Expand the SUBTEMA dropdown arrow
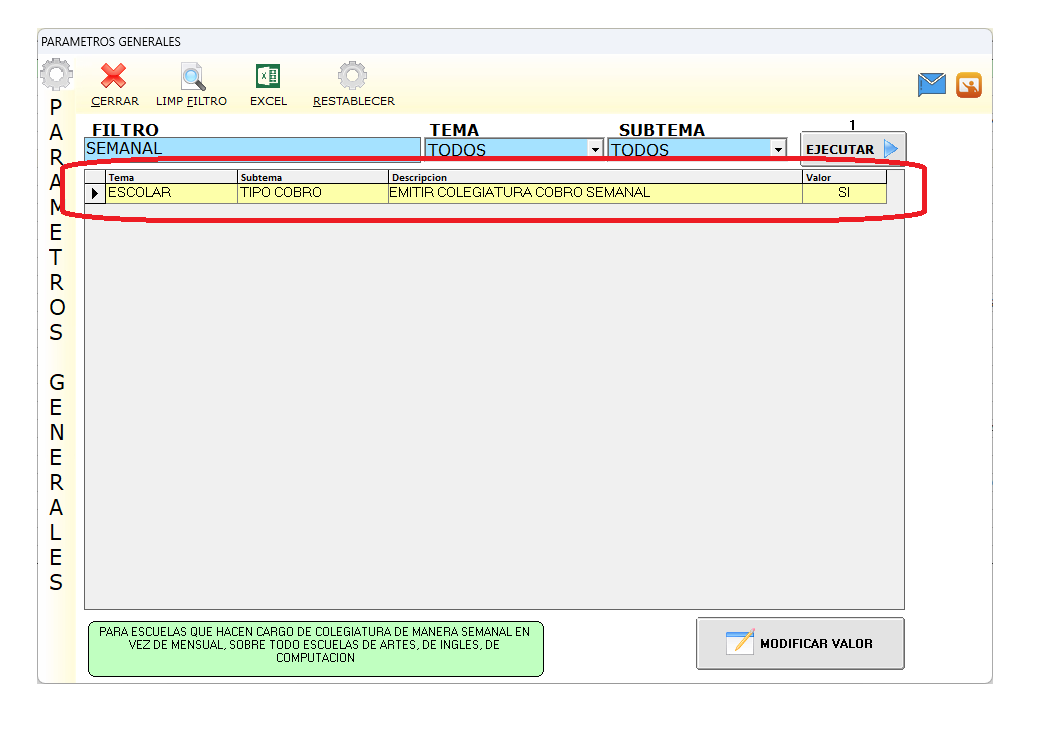The image size is (1063, 750). pyautogui.click(x=778, y=150)
